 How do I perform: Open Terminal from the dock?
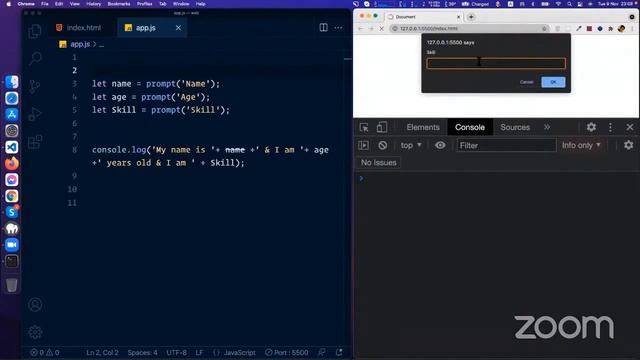pyautogui.click(x=12, y=261)
